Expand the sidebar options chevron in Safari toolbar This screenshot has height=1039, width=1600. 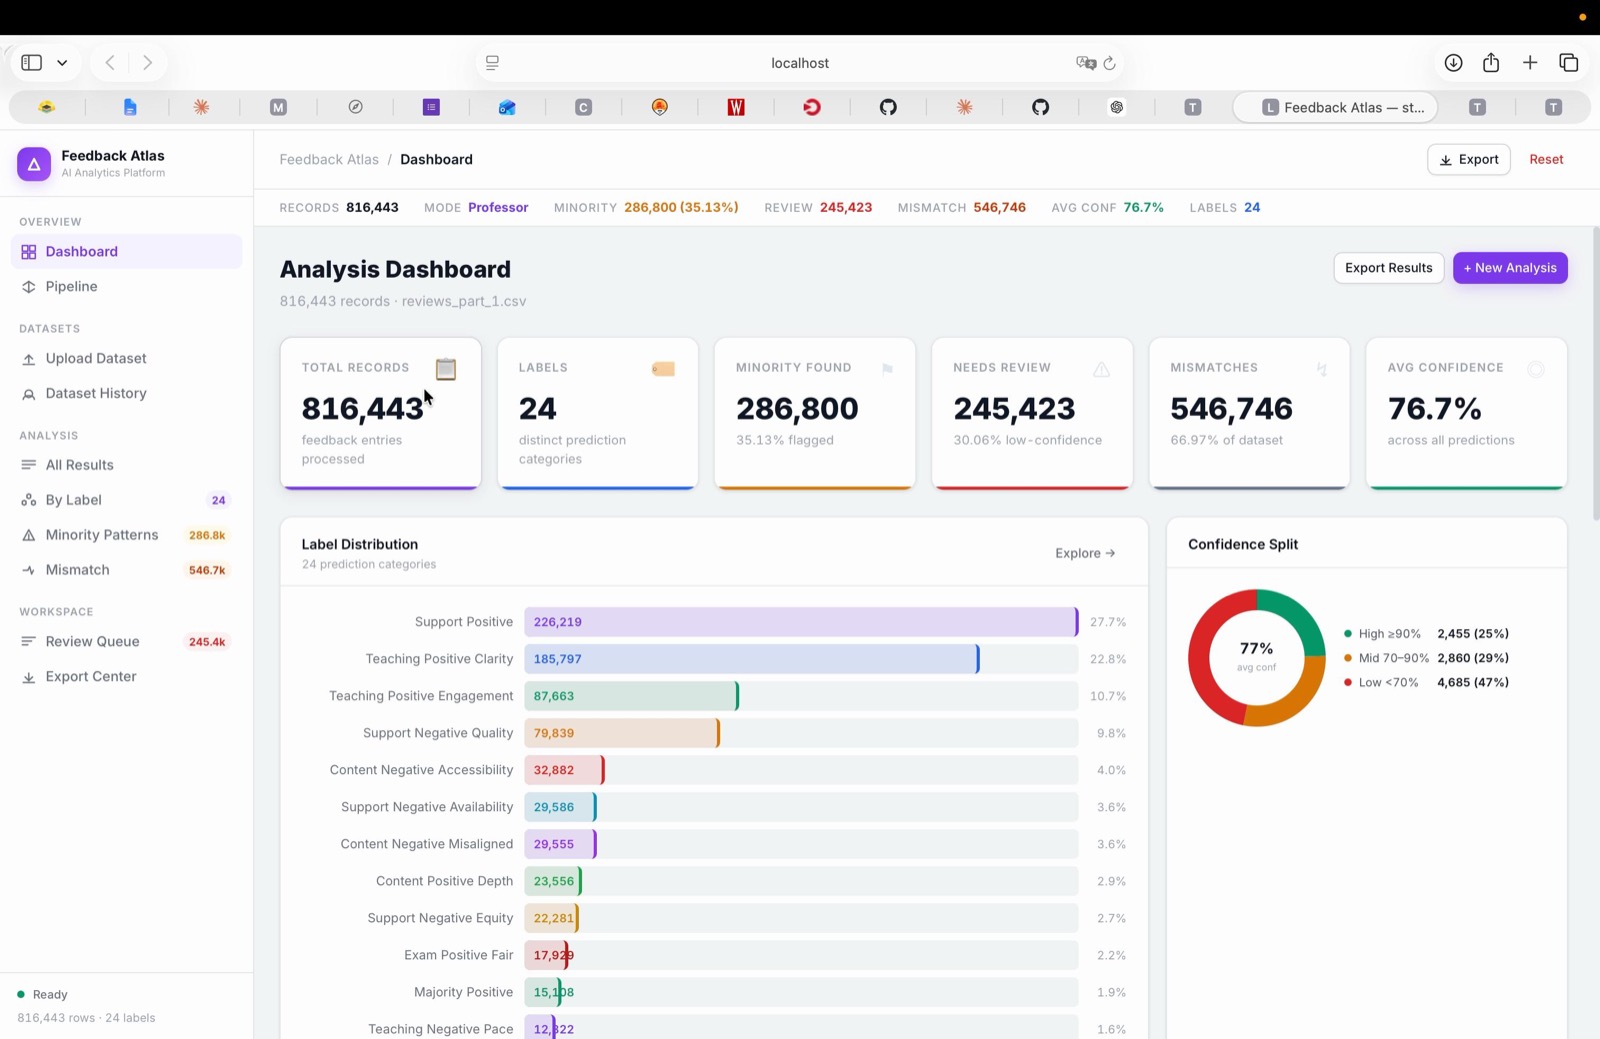[x=62, y=63]
